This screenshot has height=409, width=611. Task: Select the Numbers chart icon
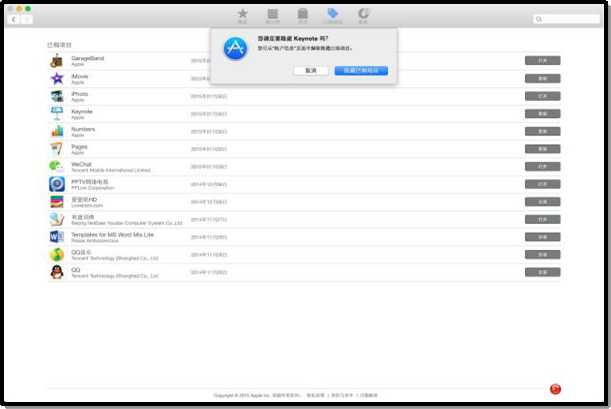click(x=57, y=131)
